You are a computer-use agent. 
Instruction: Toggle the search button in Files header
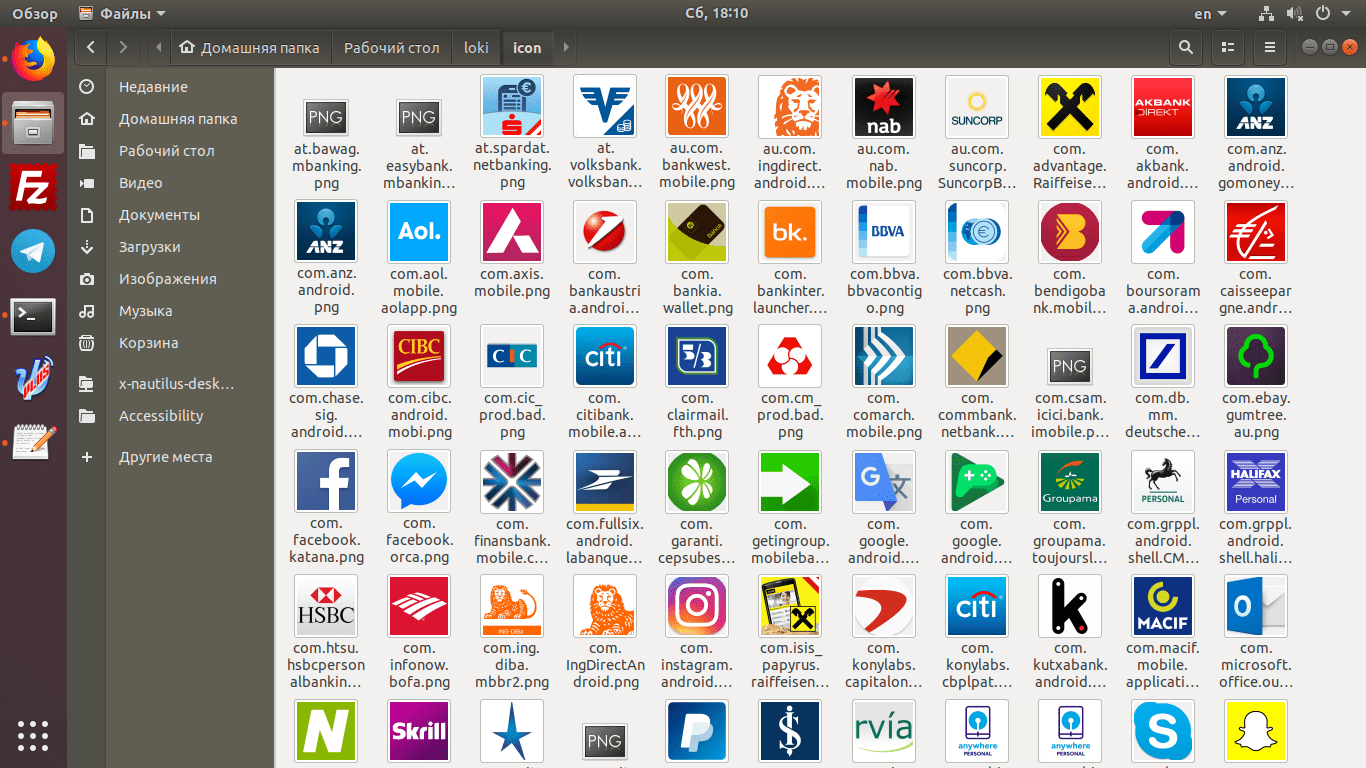click(1186, 47)
